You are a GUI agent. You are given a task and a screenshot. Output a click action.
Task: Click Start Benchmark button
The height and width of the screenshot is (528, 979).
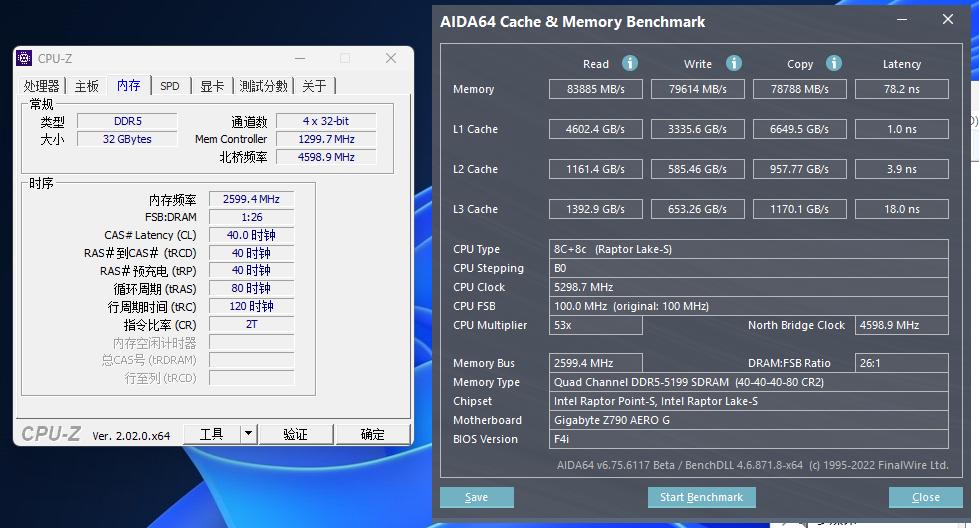[702, 497]
